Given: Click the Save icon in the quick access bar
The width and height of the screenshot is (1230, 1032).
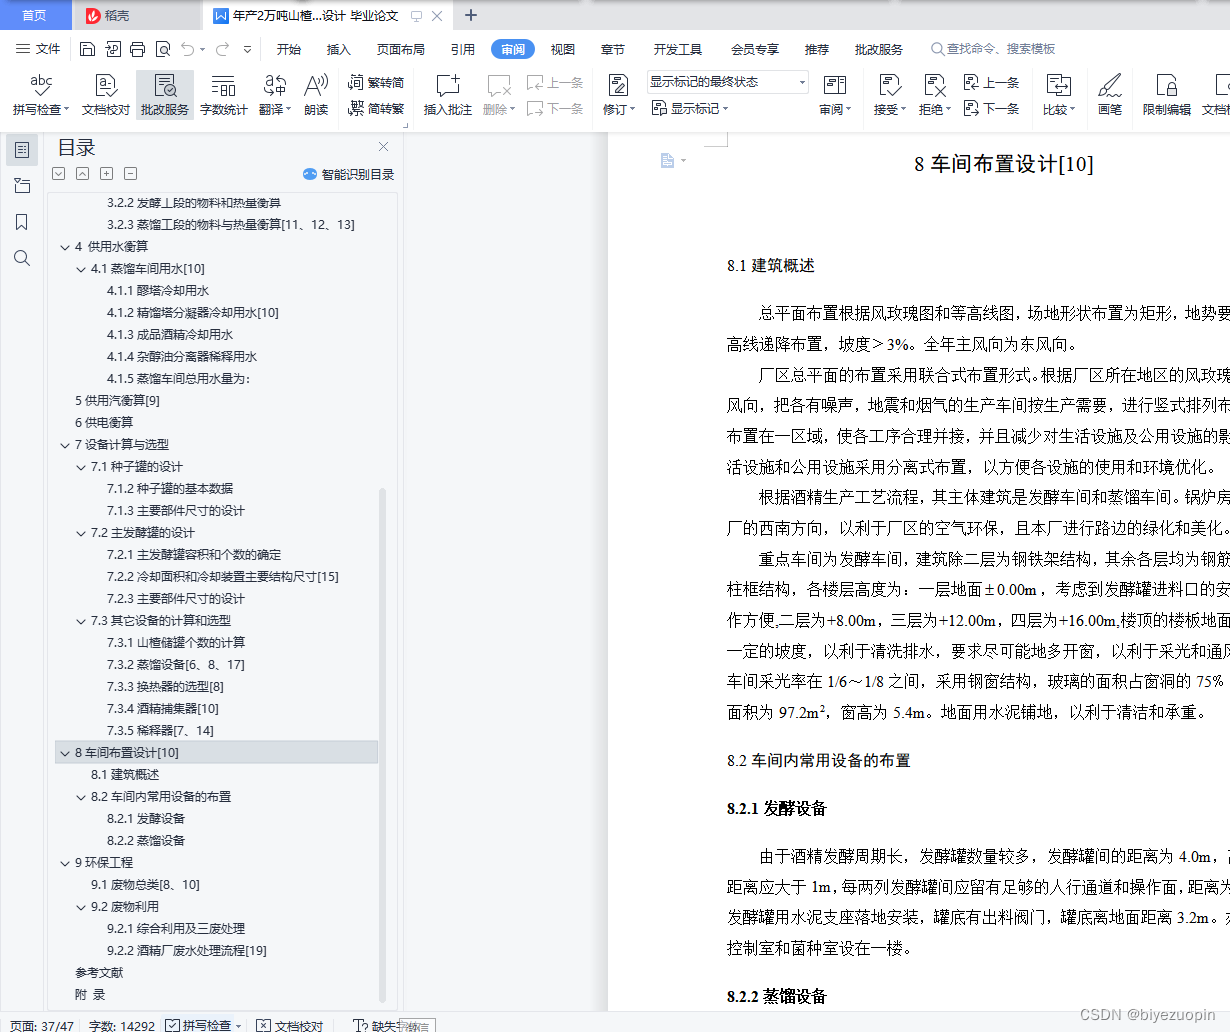Looking at the screenshot, I should (x=87, y=49).
